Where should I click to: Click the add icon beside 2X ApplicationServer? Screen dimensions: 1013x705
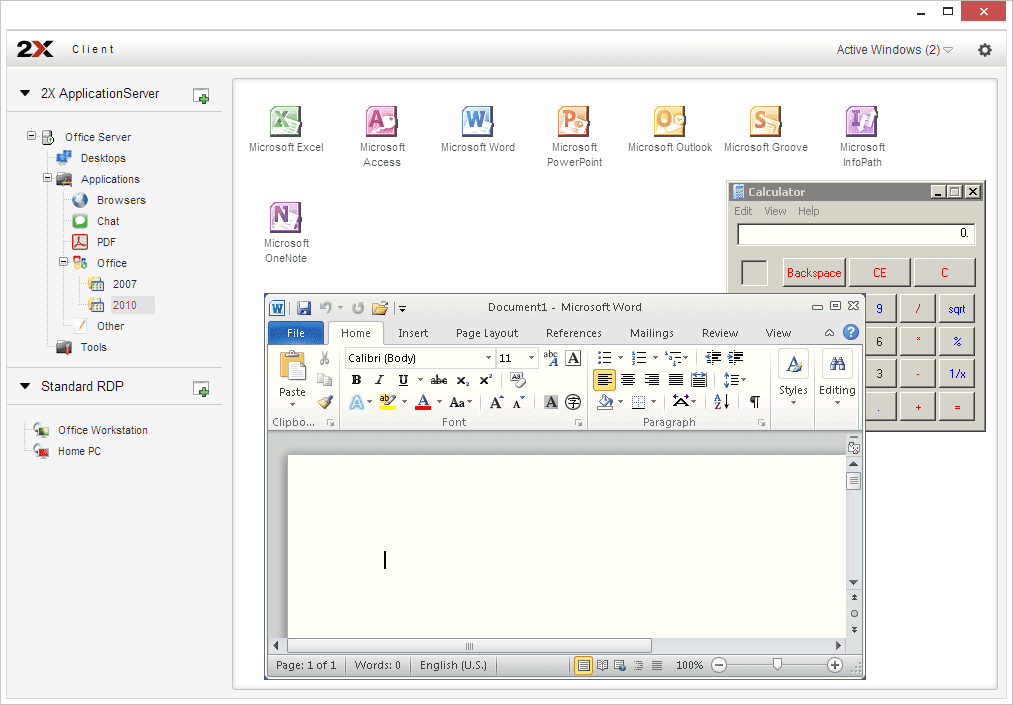201,96
